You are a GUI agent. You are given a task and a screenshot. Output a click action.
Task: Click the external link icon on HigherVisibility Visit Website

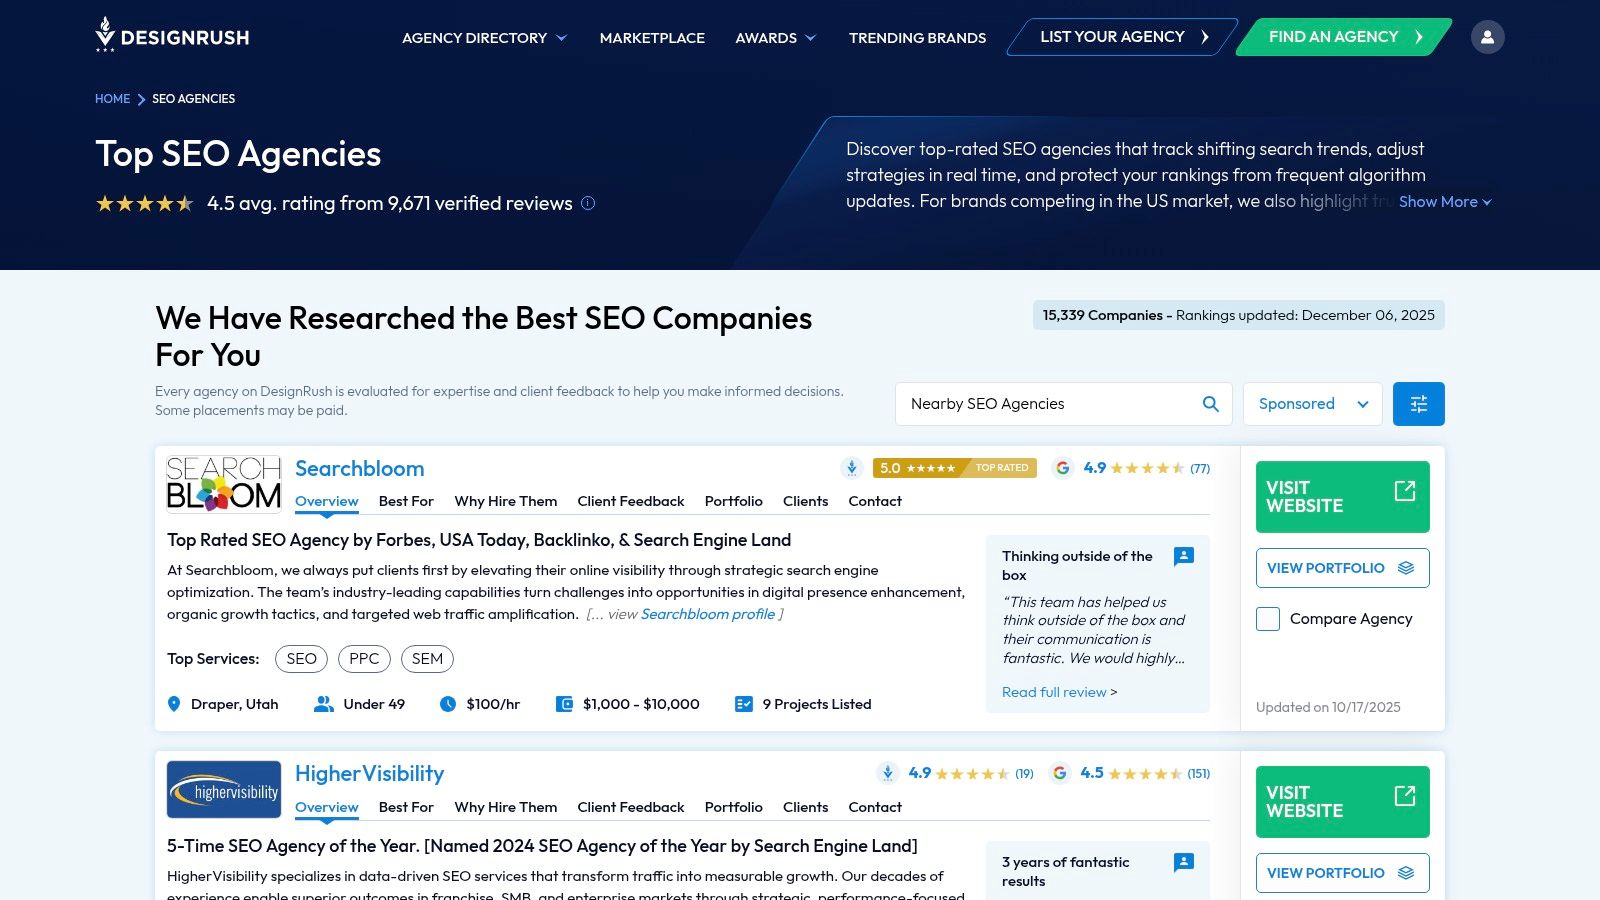(x=1405, y=796)
